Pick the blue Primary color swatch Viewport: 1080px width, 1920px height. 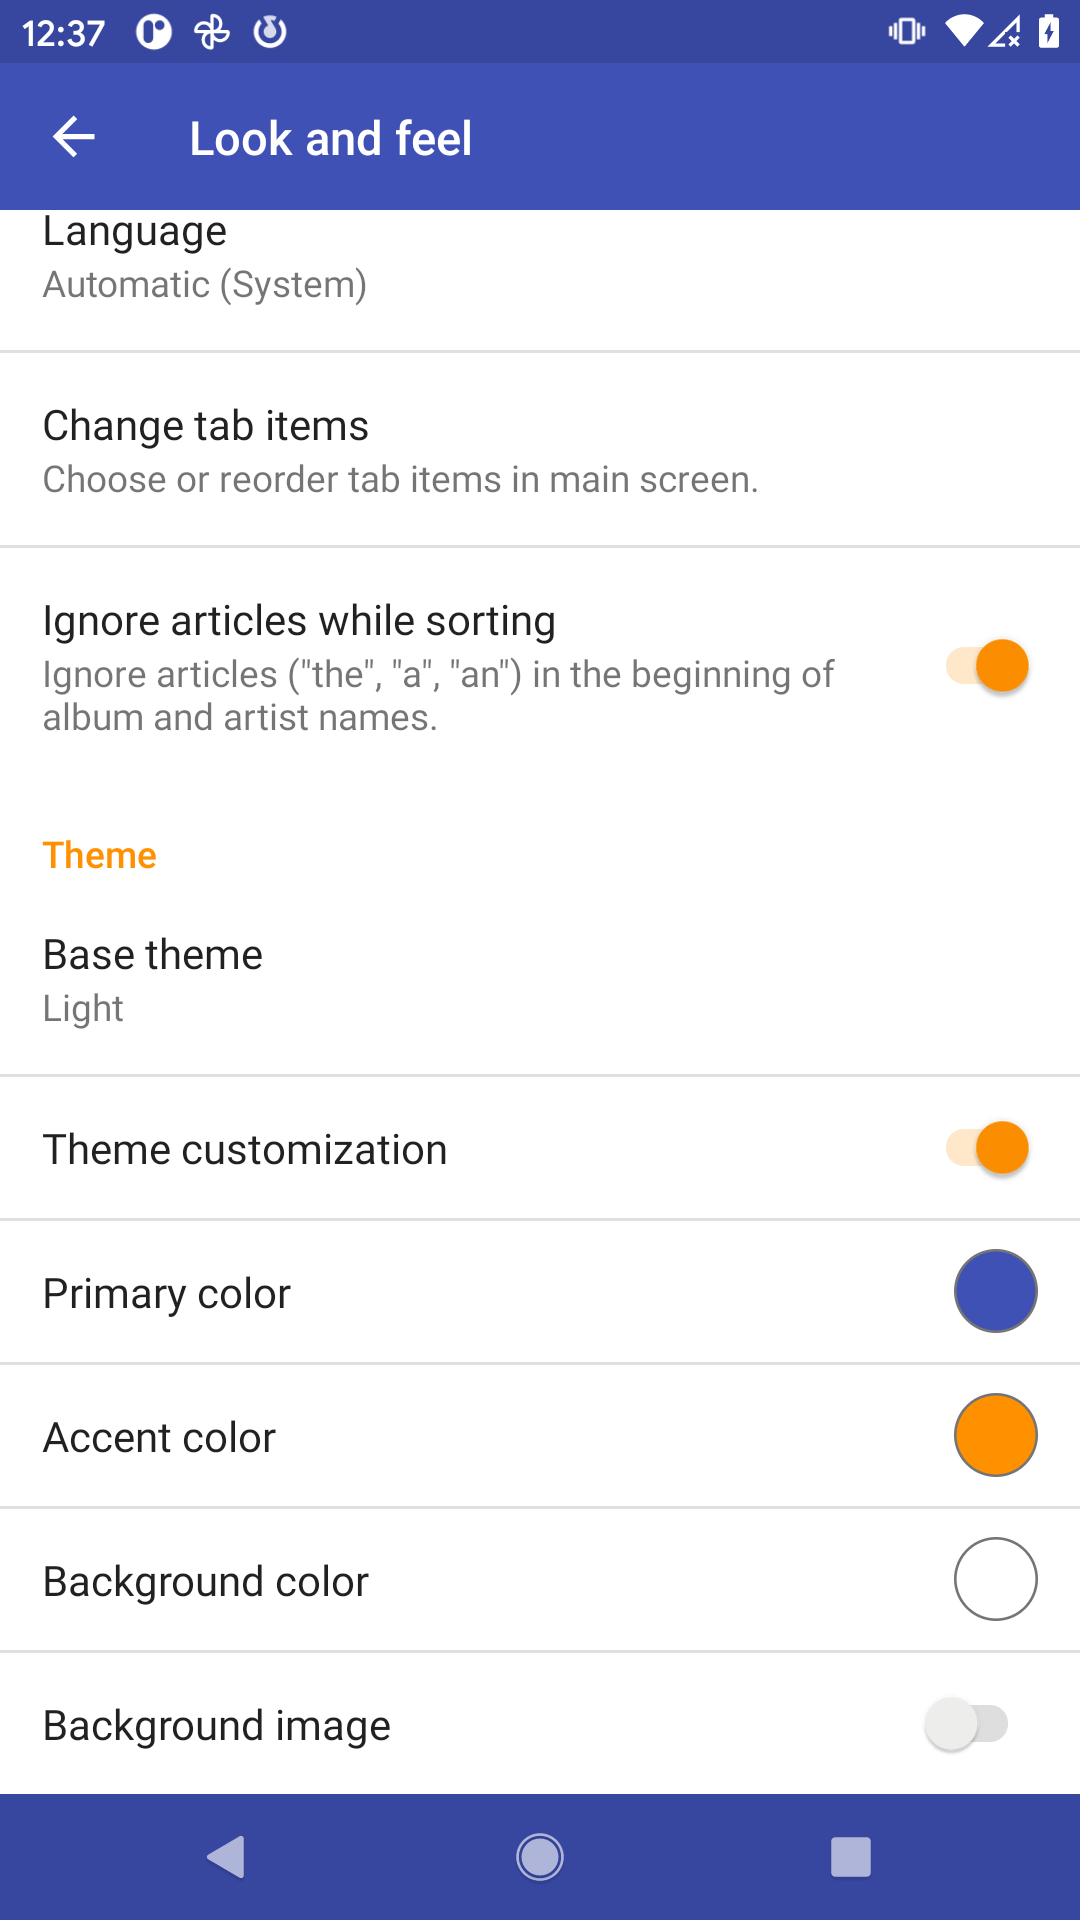click(995, 1291)
